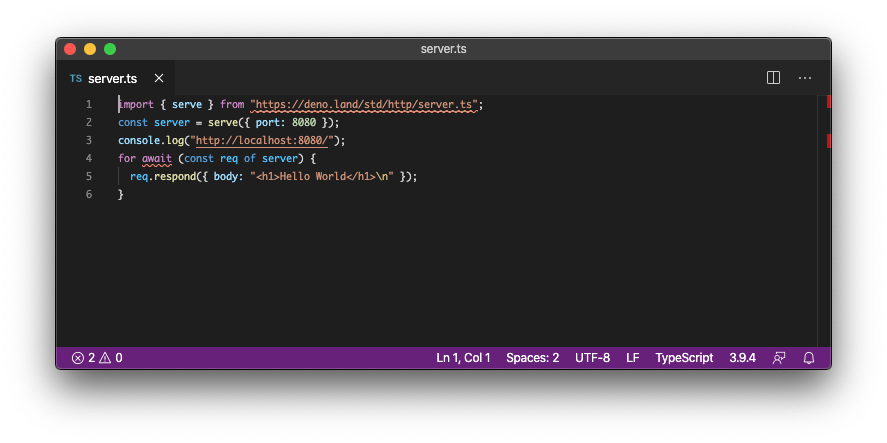Click line number 4 in gutter

pyautogui.click(x=89, y=158)
